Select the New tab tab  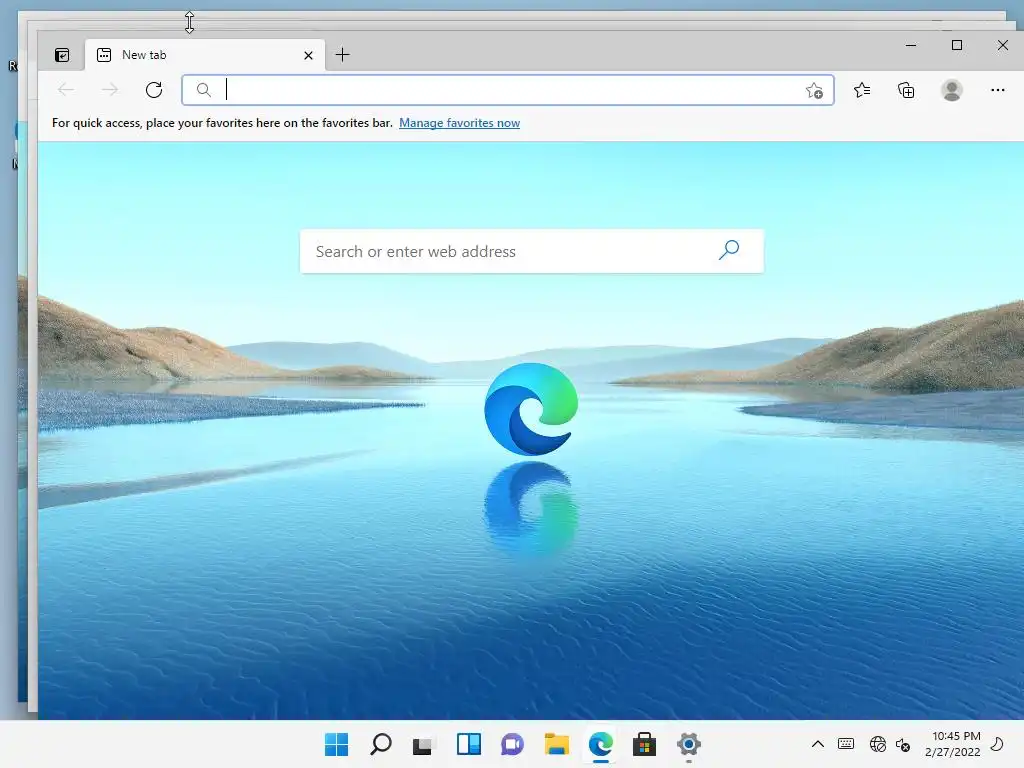pyautogui.click(x=204, y=55)
